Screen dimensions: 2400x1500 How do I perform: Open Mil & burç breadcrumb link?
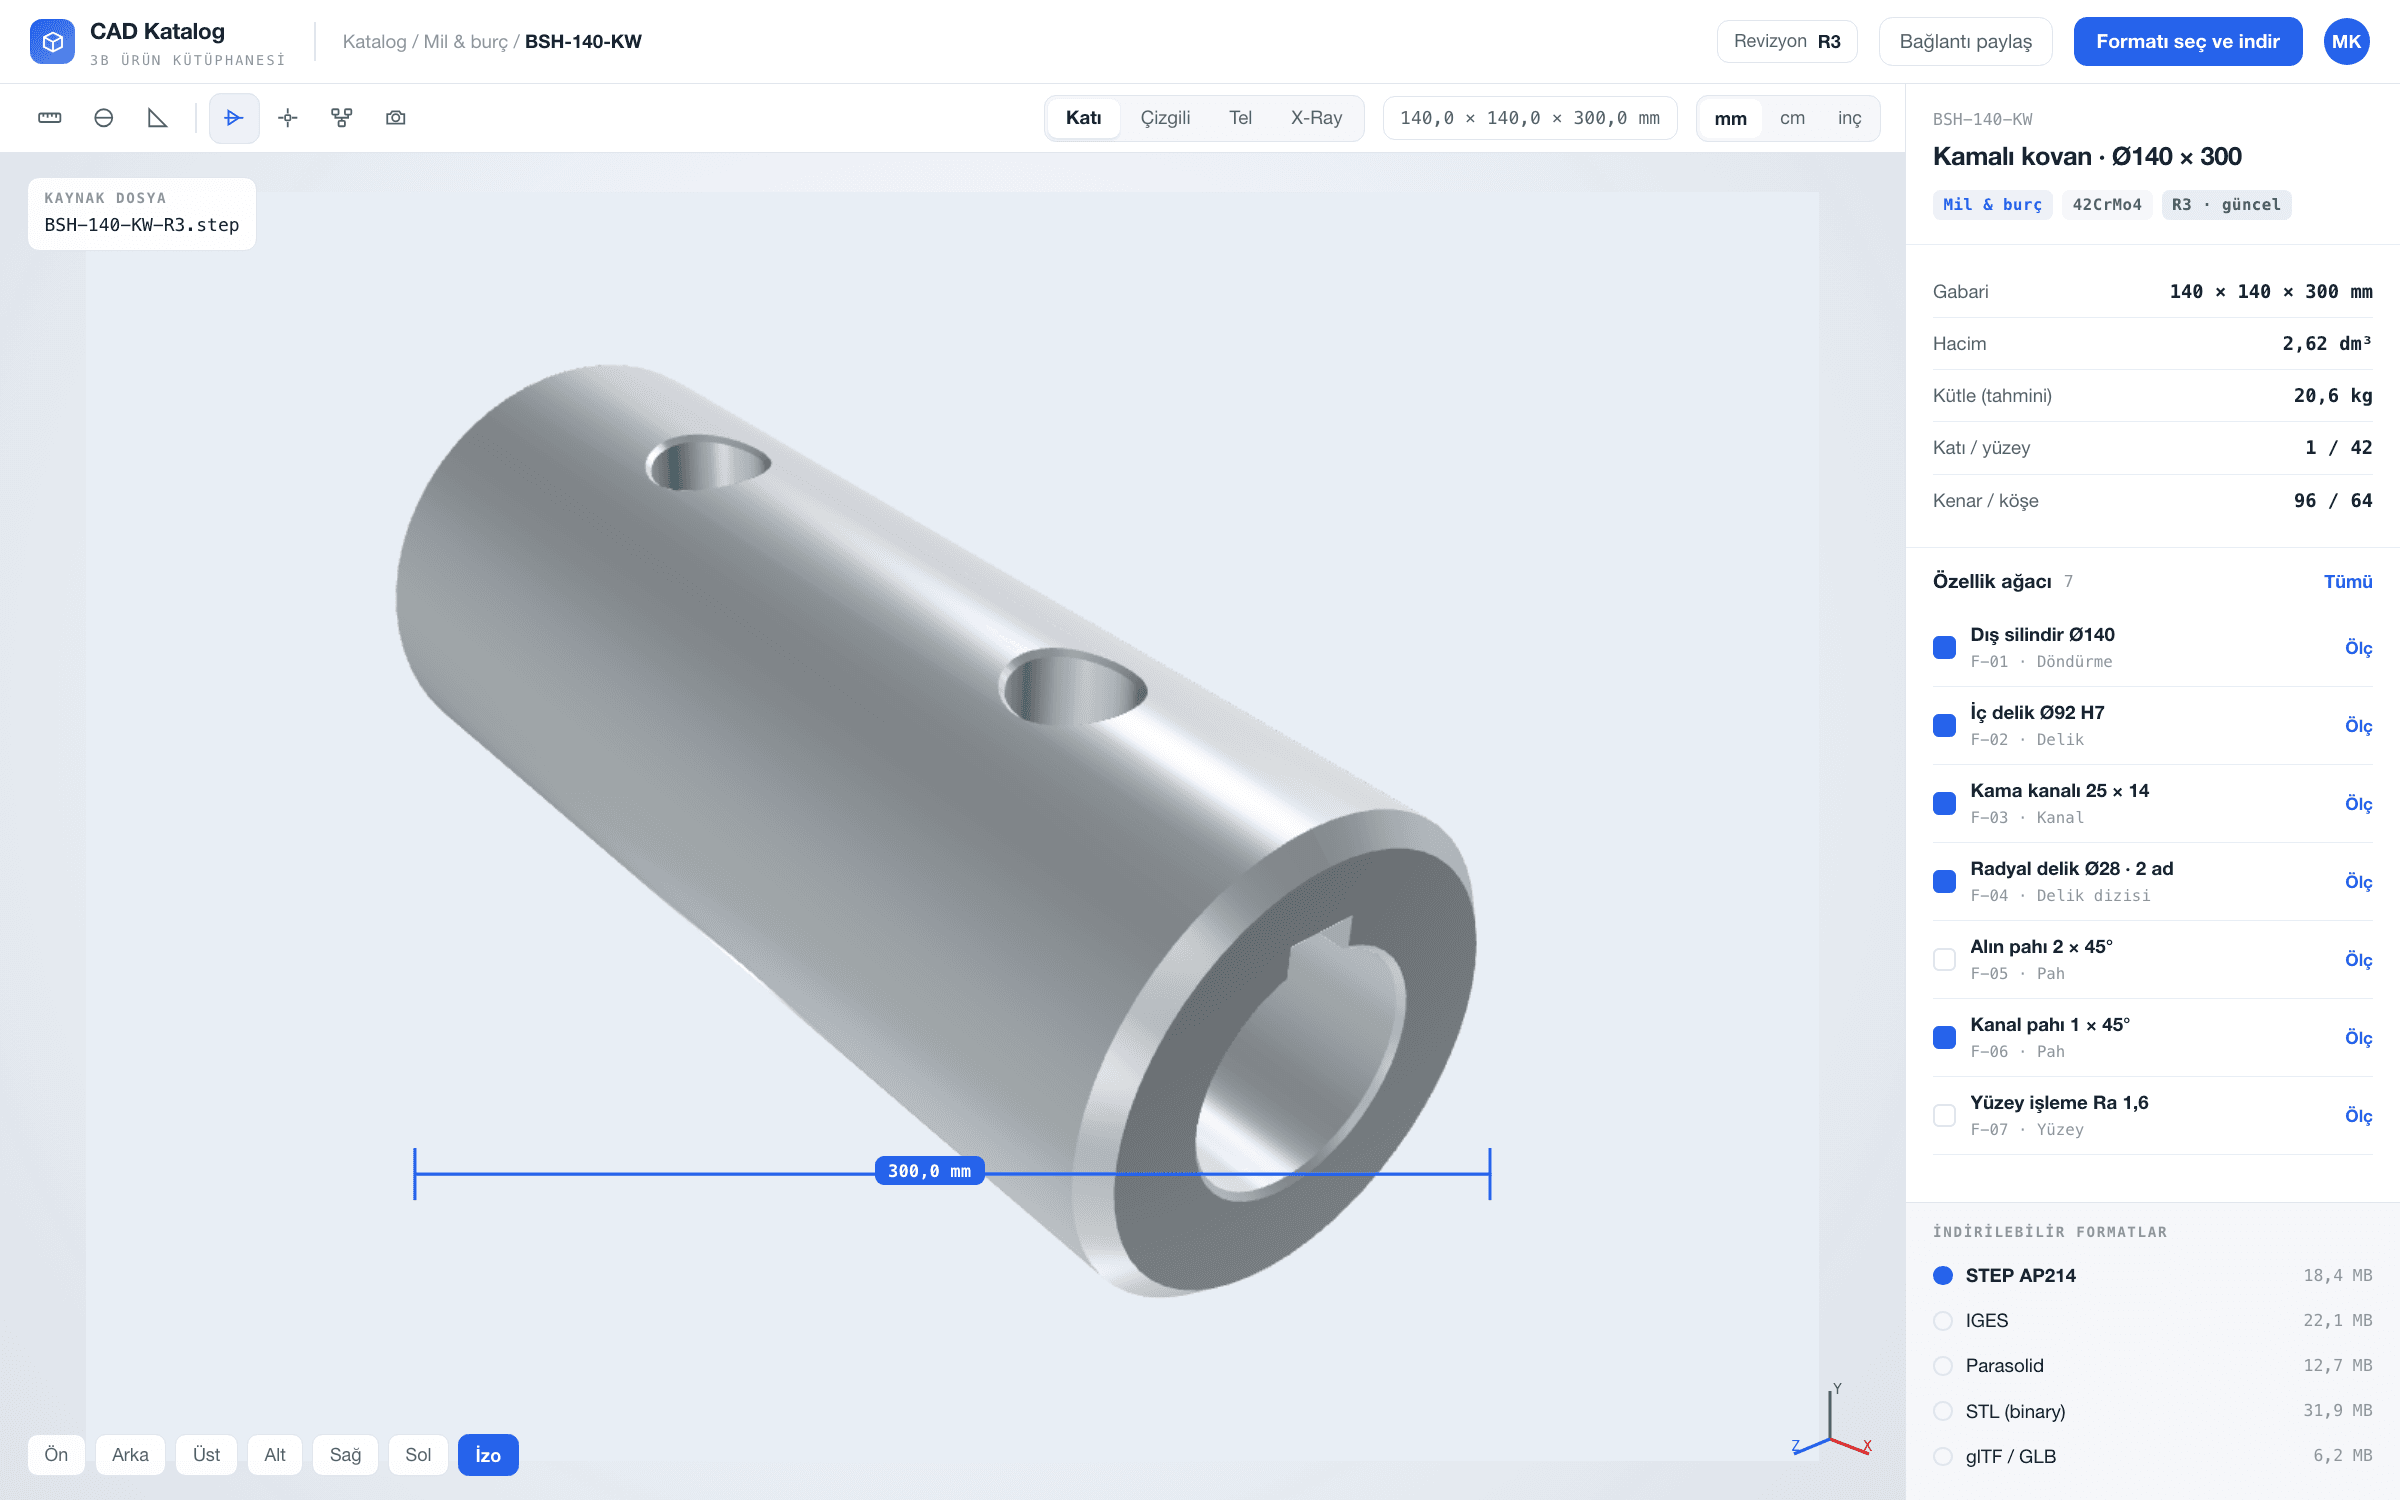466,41
